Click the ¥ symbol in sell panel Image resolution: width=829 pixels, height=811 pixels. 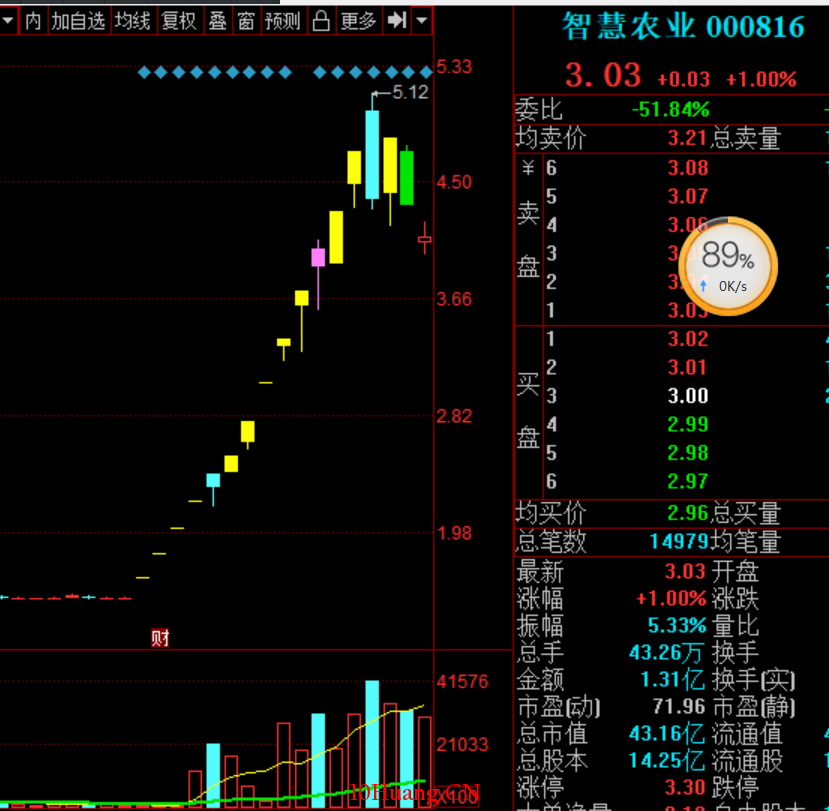[528, 168]
